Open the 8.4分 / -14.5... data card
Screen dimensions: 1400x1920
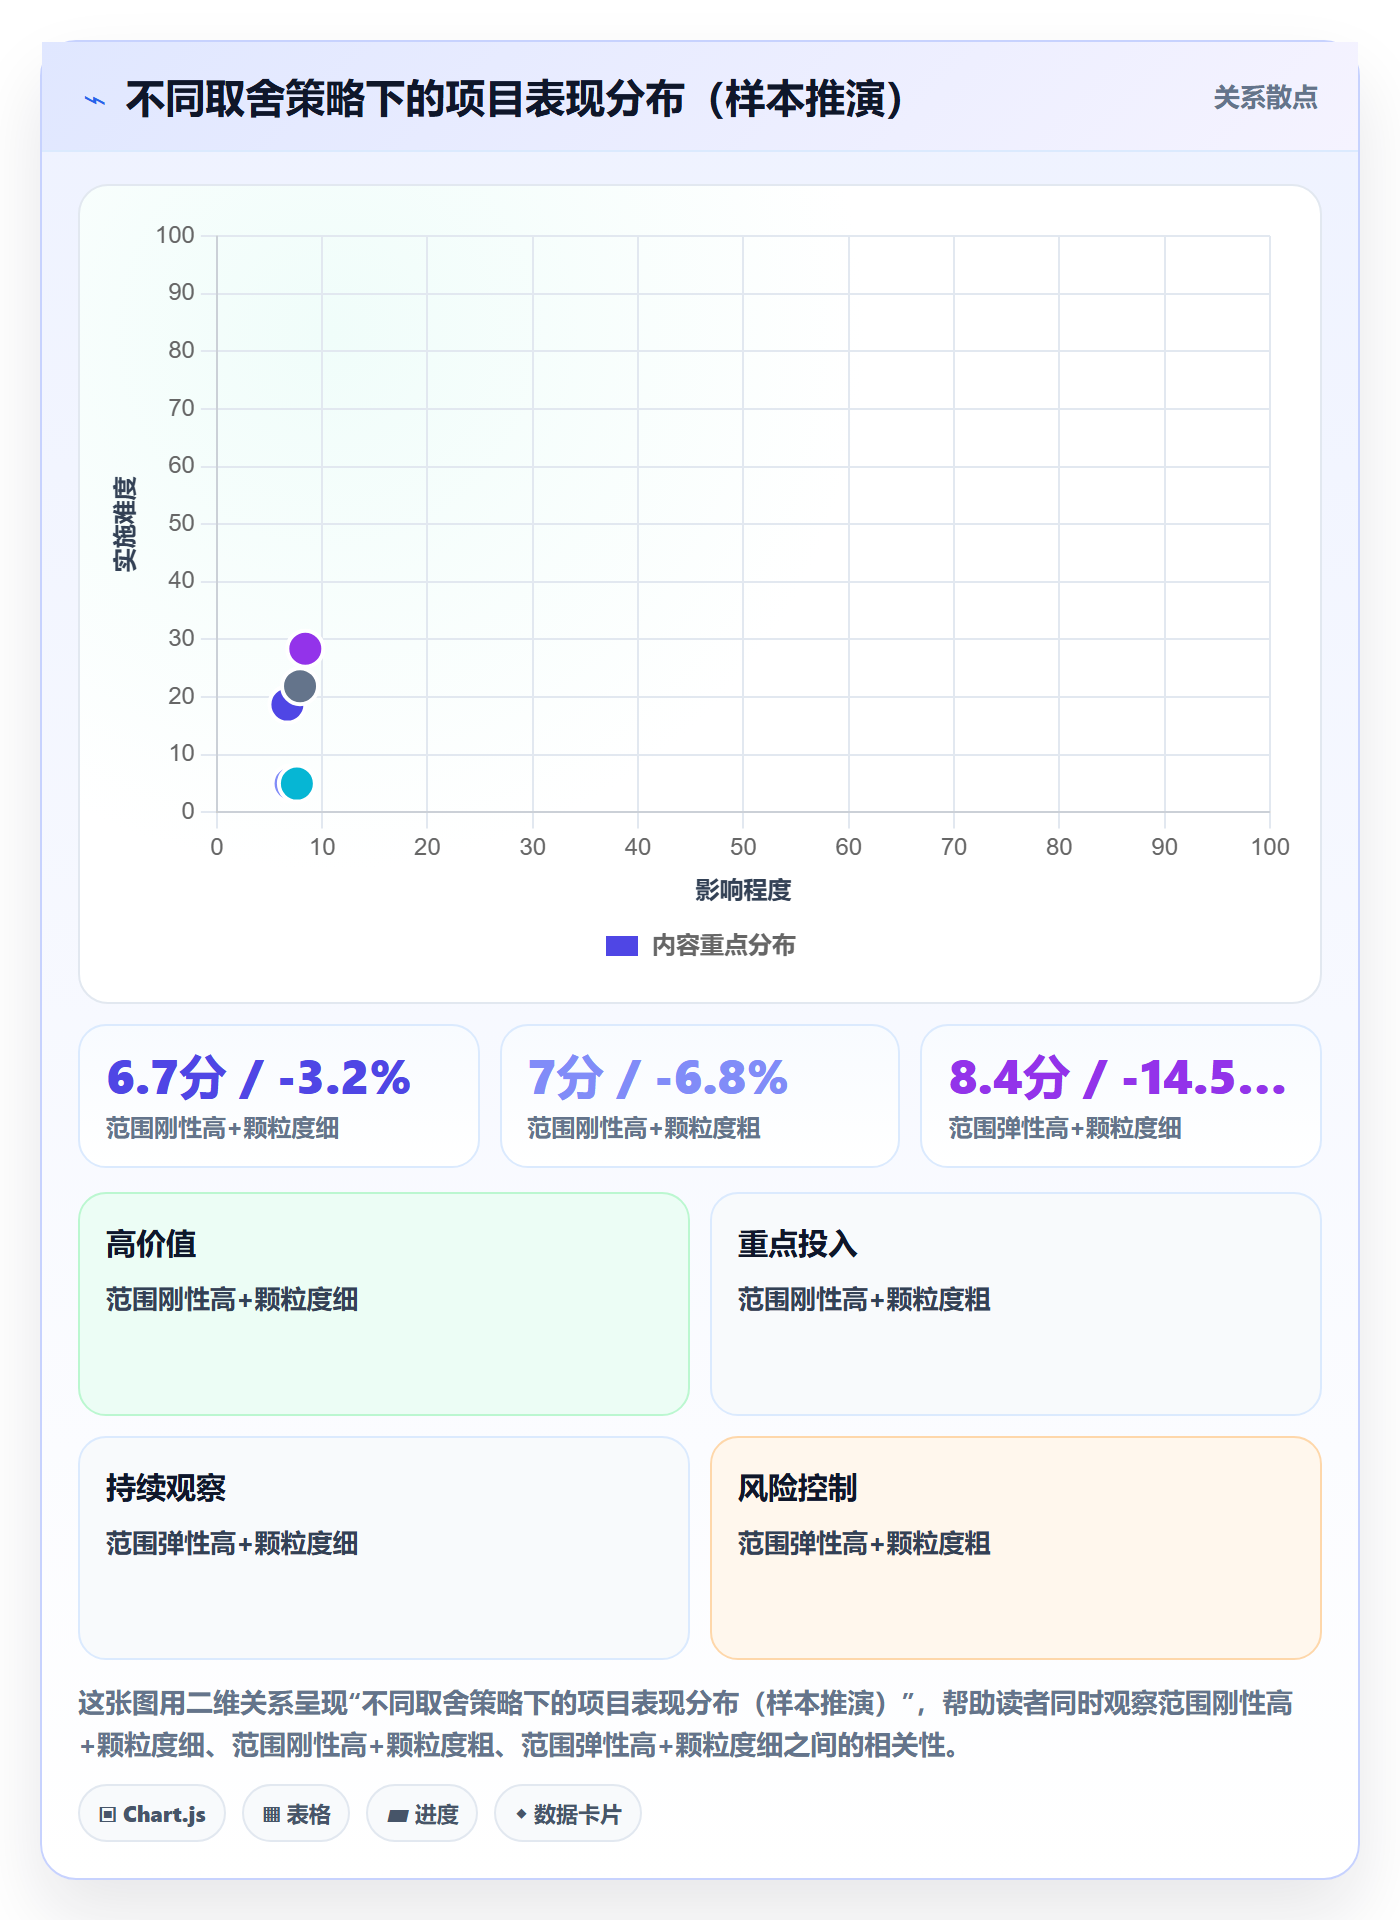pyautogui.click(x=1121, y=1096)
